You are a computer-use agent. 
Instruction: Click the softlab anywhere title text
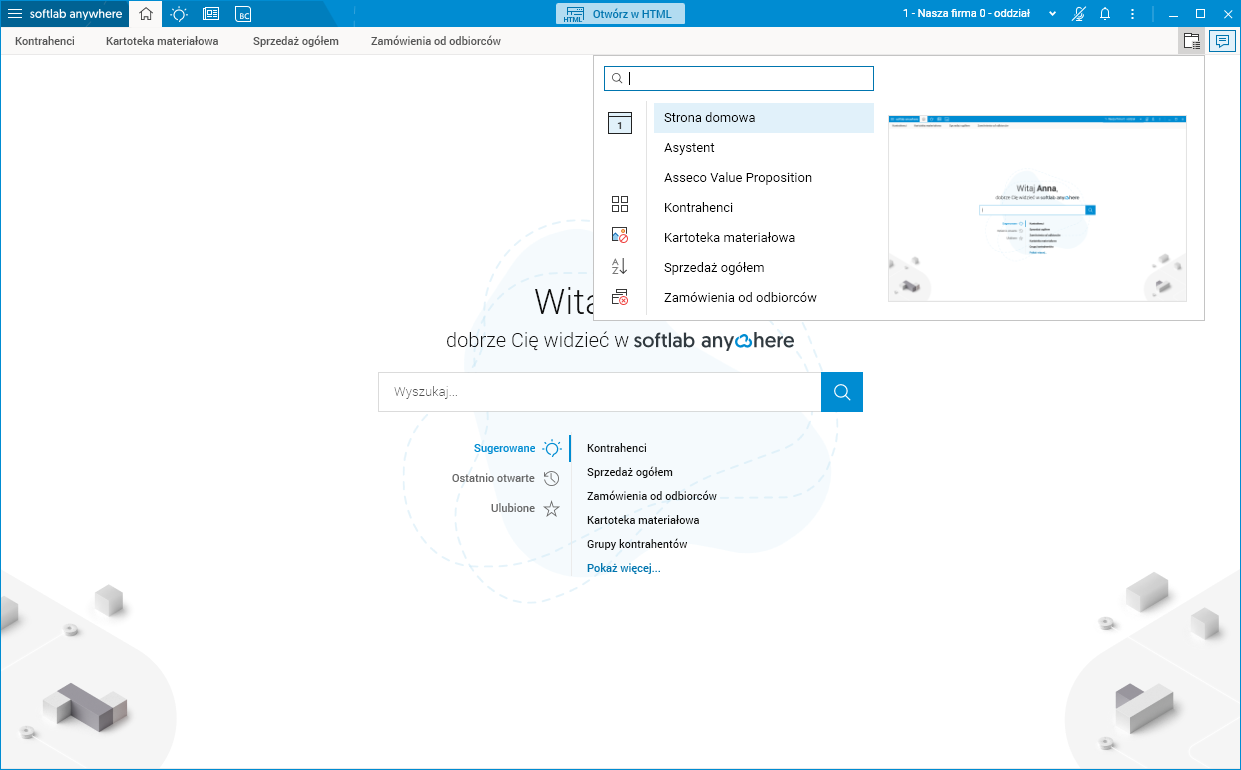(76, 14)
